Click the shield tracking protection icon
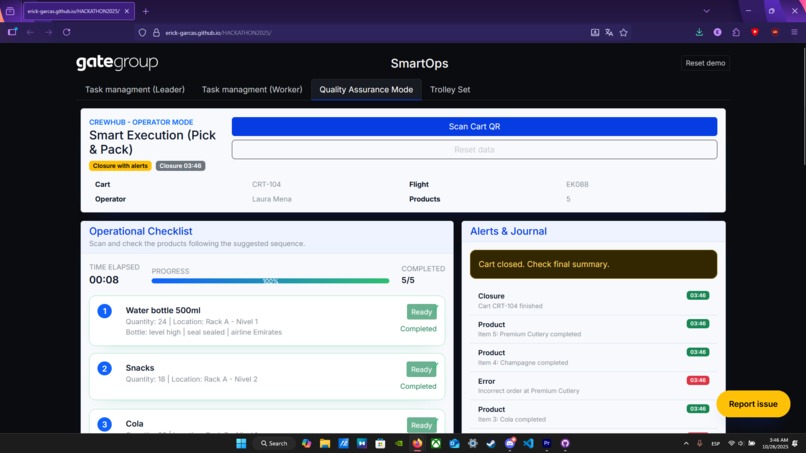The height and width of the screenshot is (453, 806). (x=142, y=32)
